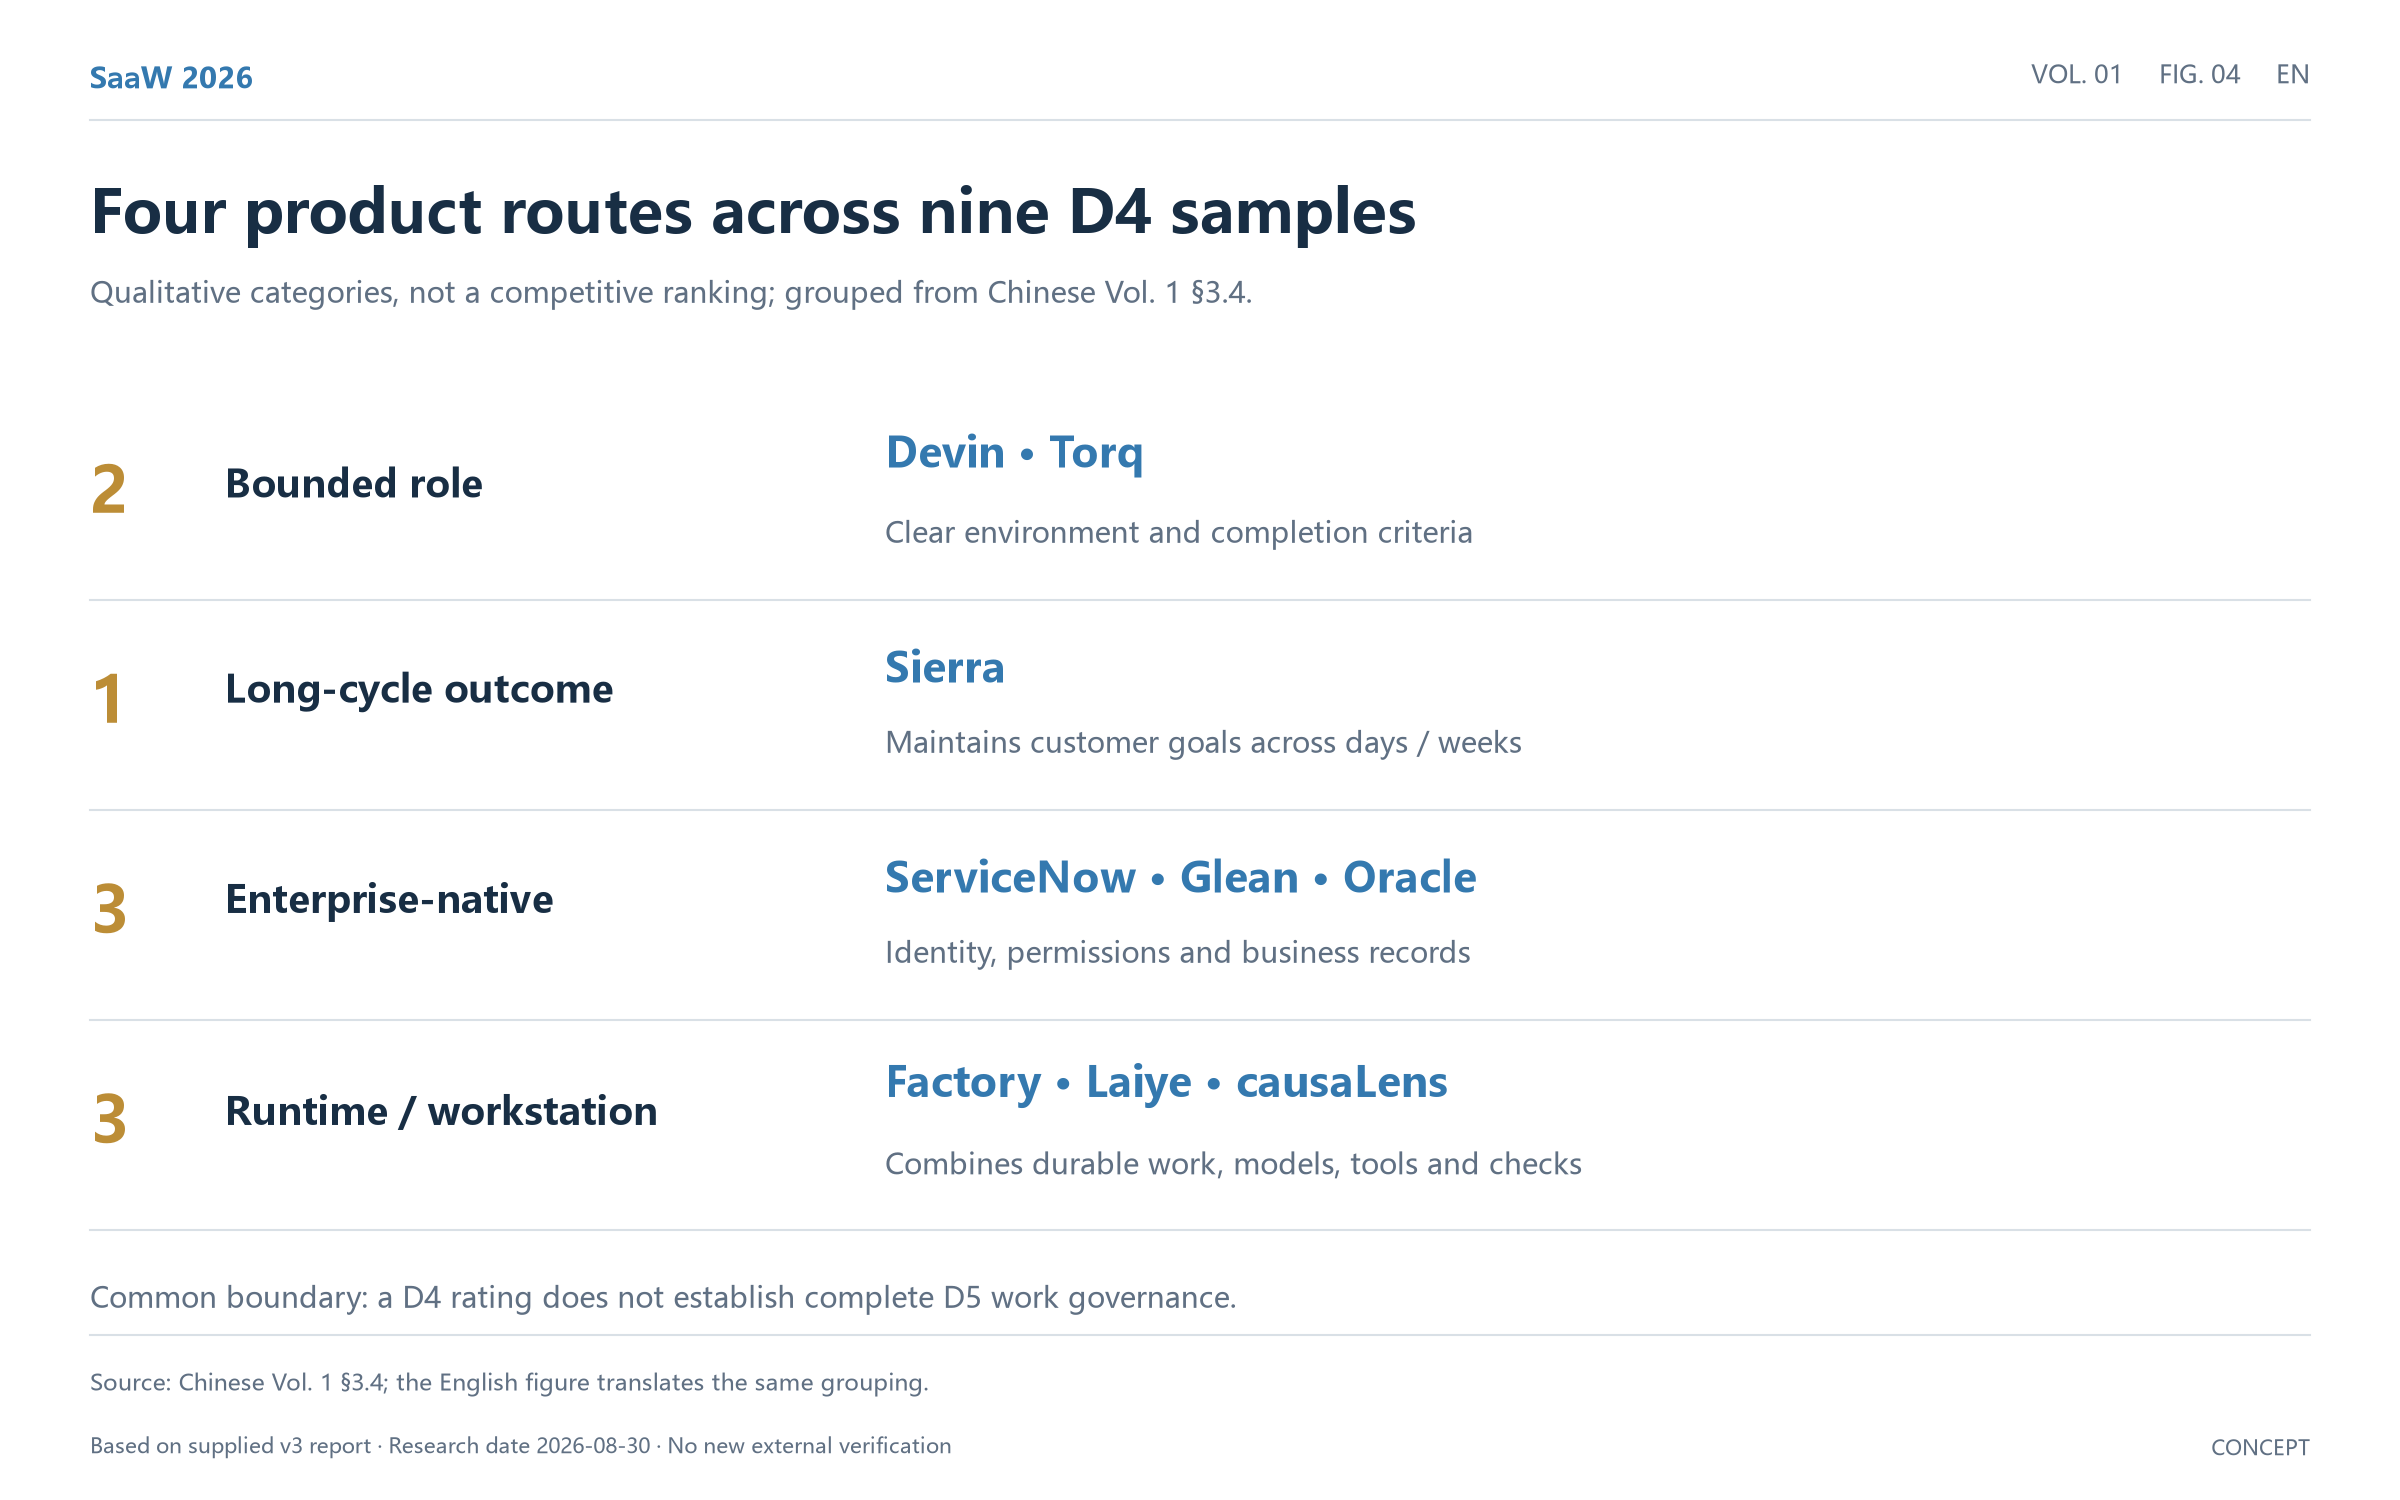Click the 'Long-cycle outcome' heading

419,690
